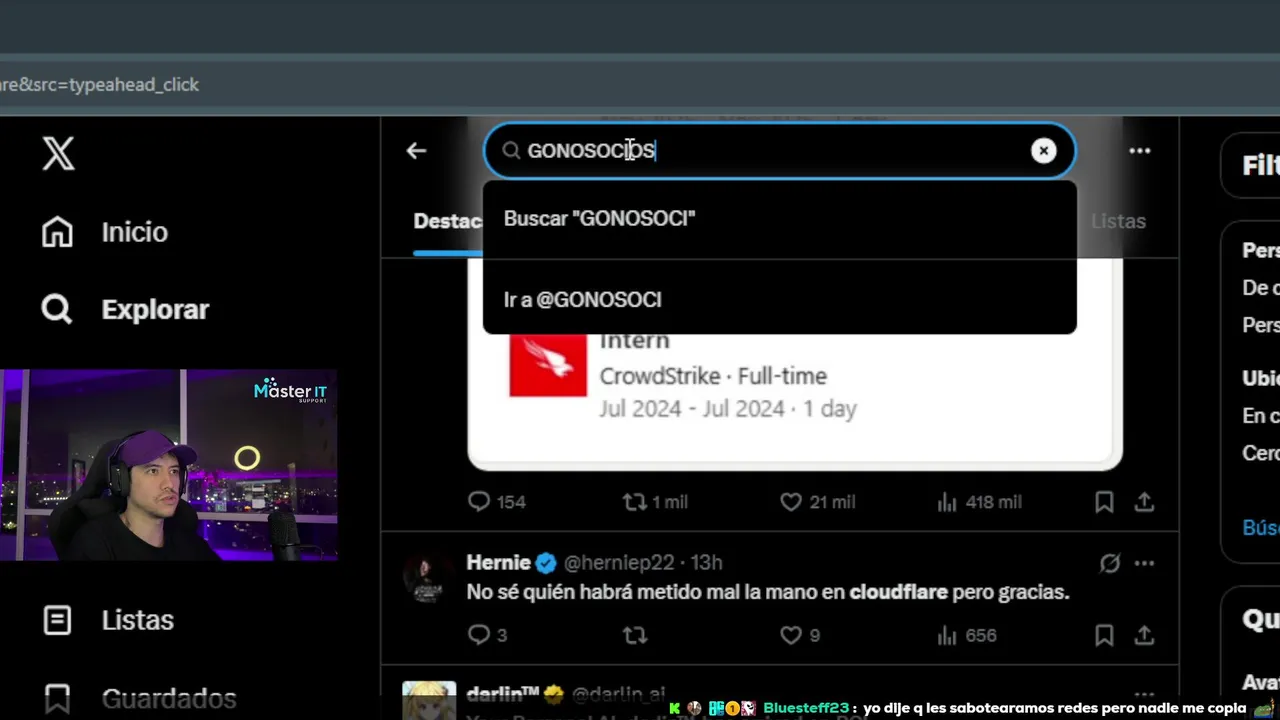Open the @herniep22 handle

pyautogui.click(x=619, y=563)
